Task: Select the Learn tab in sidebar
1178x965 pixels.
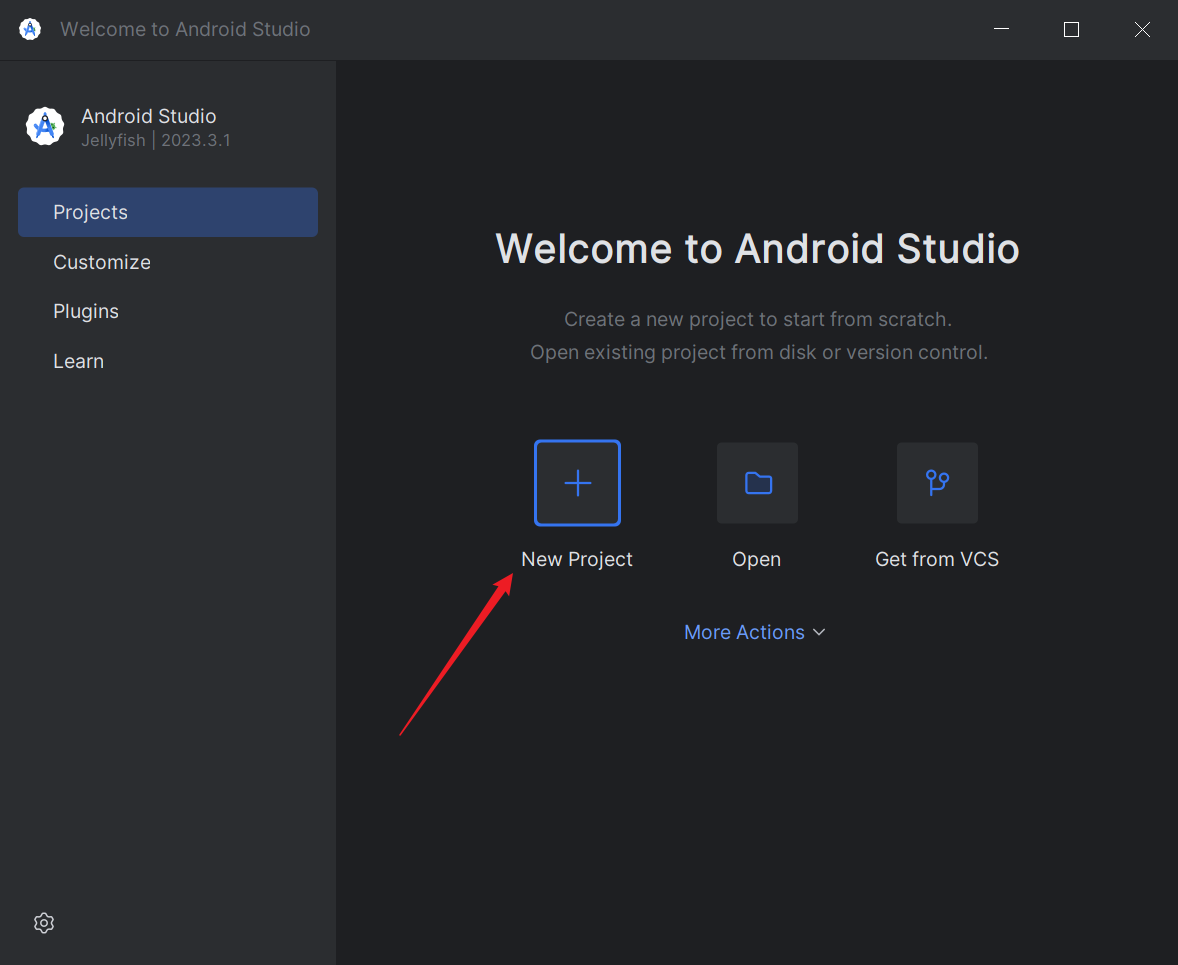Action: (x=78, y=361)
